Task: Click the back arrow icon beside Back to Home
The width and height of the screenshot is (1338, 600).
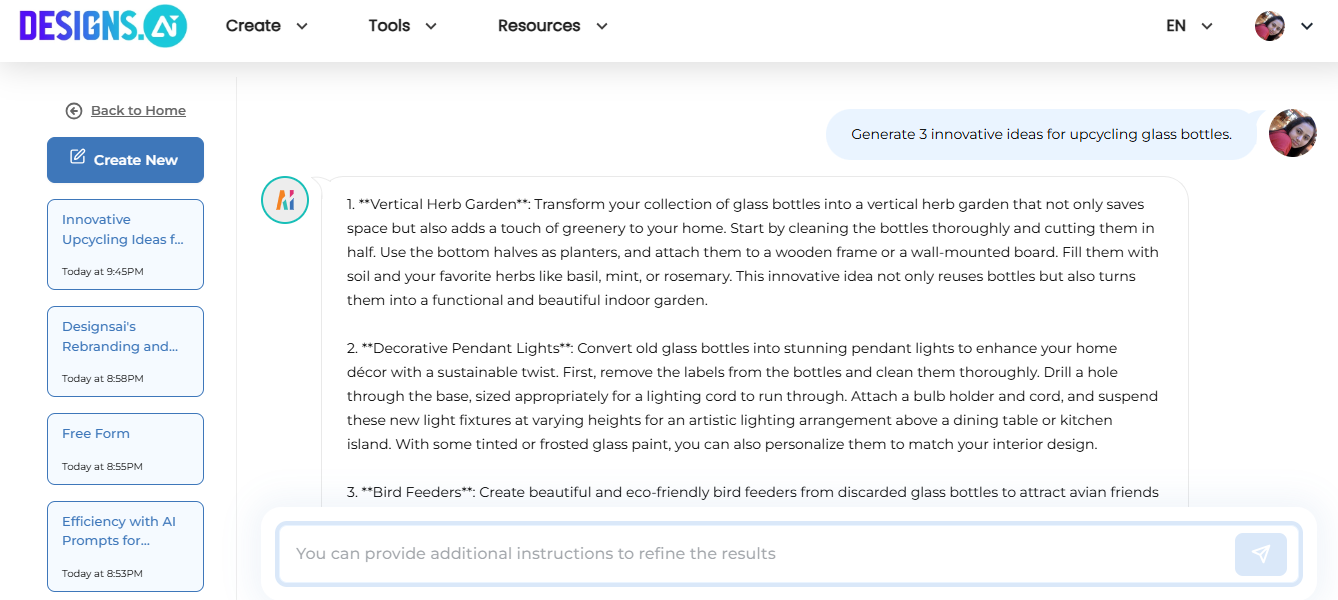Action: [x=73, y=111]
